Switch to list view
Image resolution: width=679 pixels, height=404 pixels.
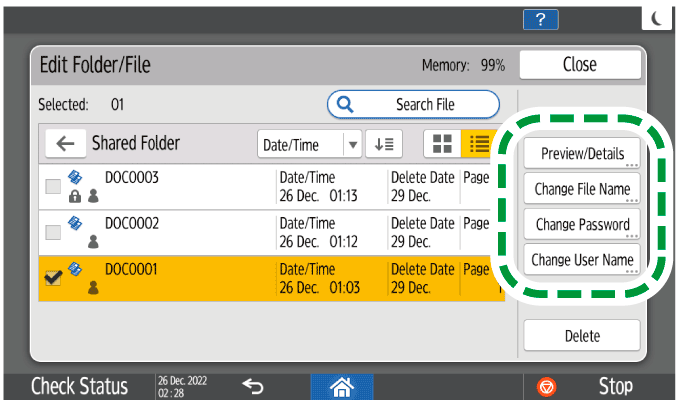(479, 144)
